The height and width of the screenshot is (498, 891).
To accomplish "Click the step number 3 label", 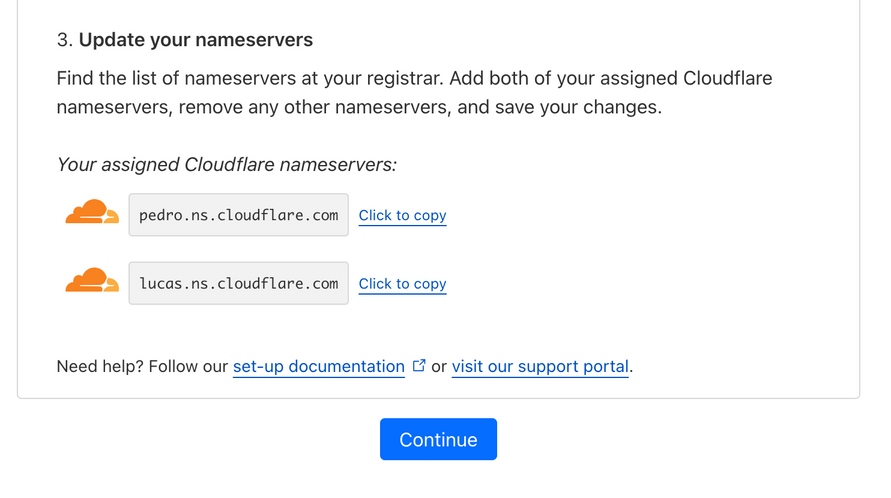I will click(63, 40).
